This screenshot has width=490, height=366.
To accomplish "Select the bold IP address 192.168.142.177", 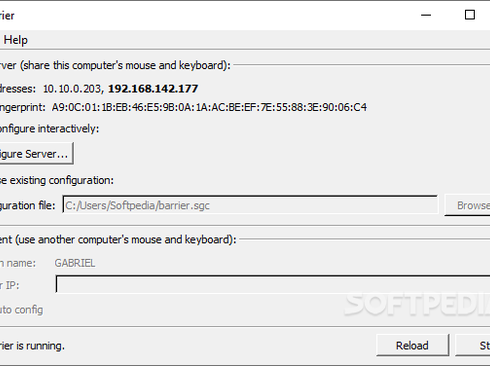I will pyautogui.click(x=153, y=89).
